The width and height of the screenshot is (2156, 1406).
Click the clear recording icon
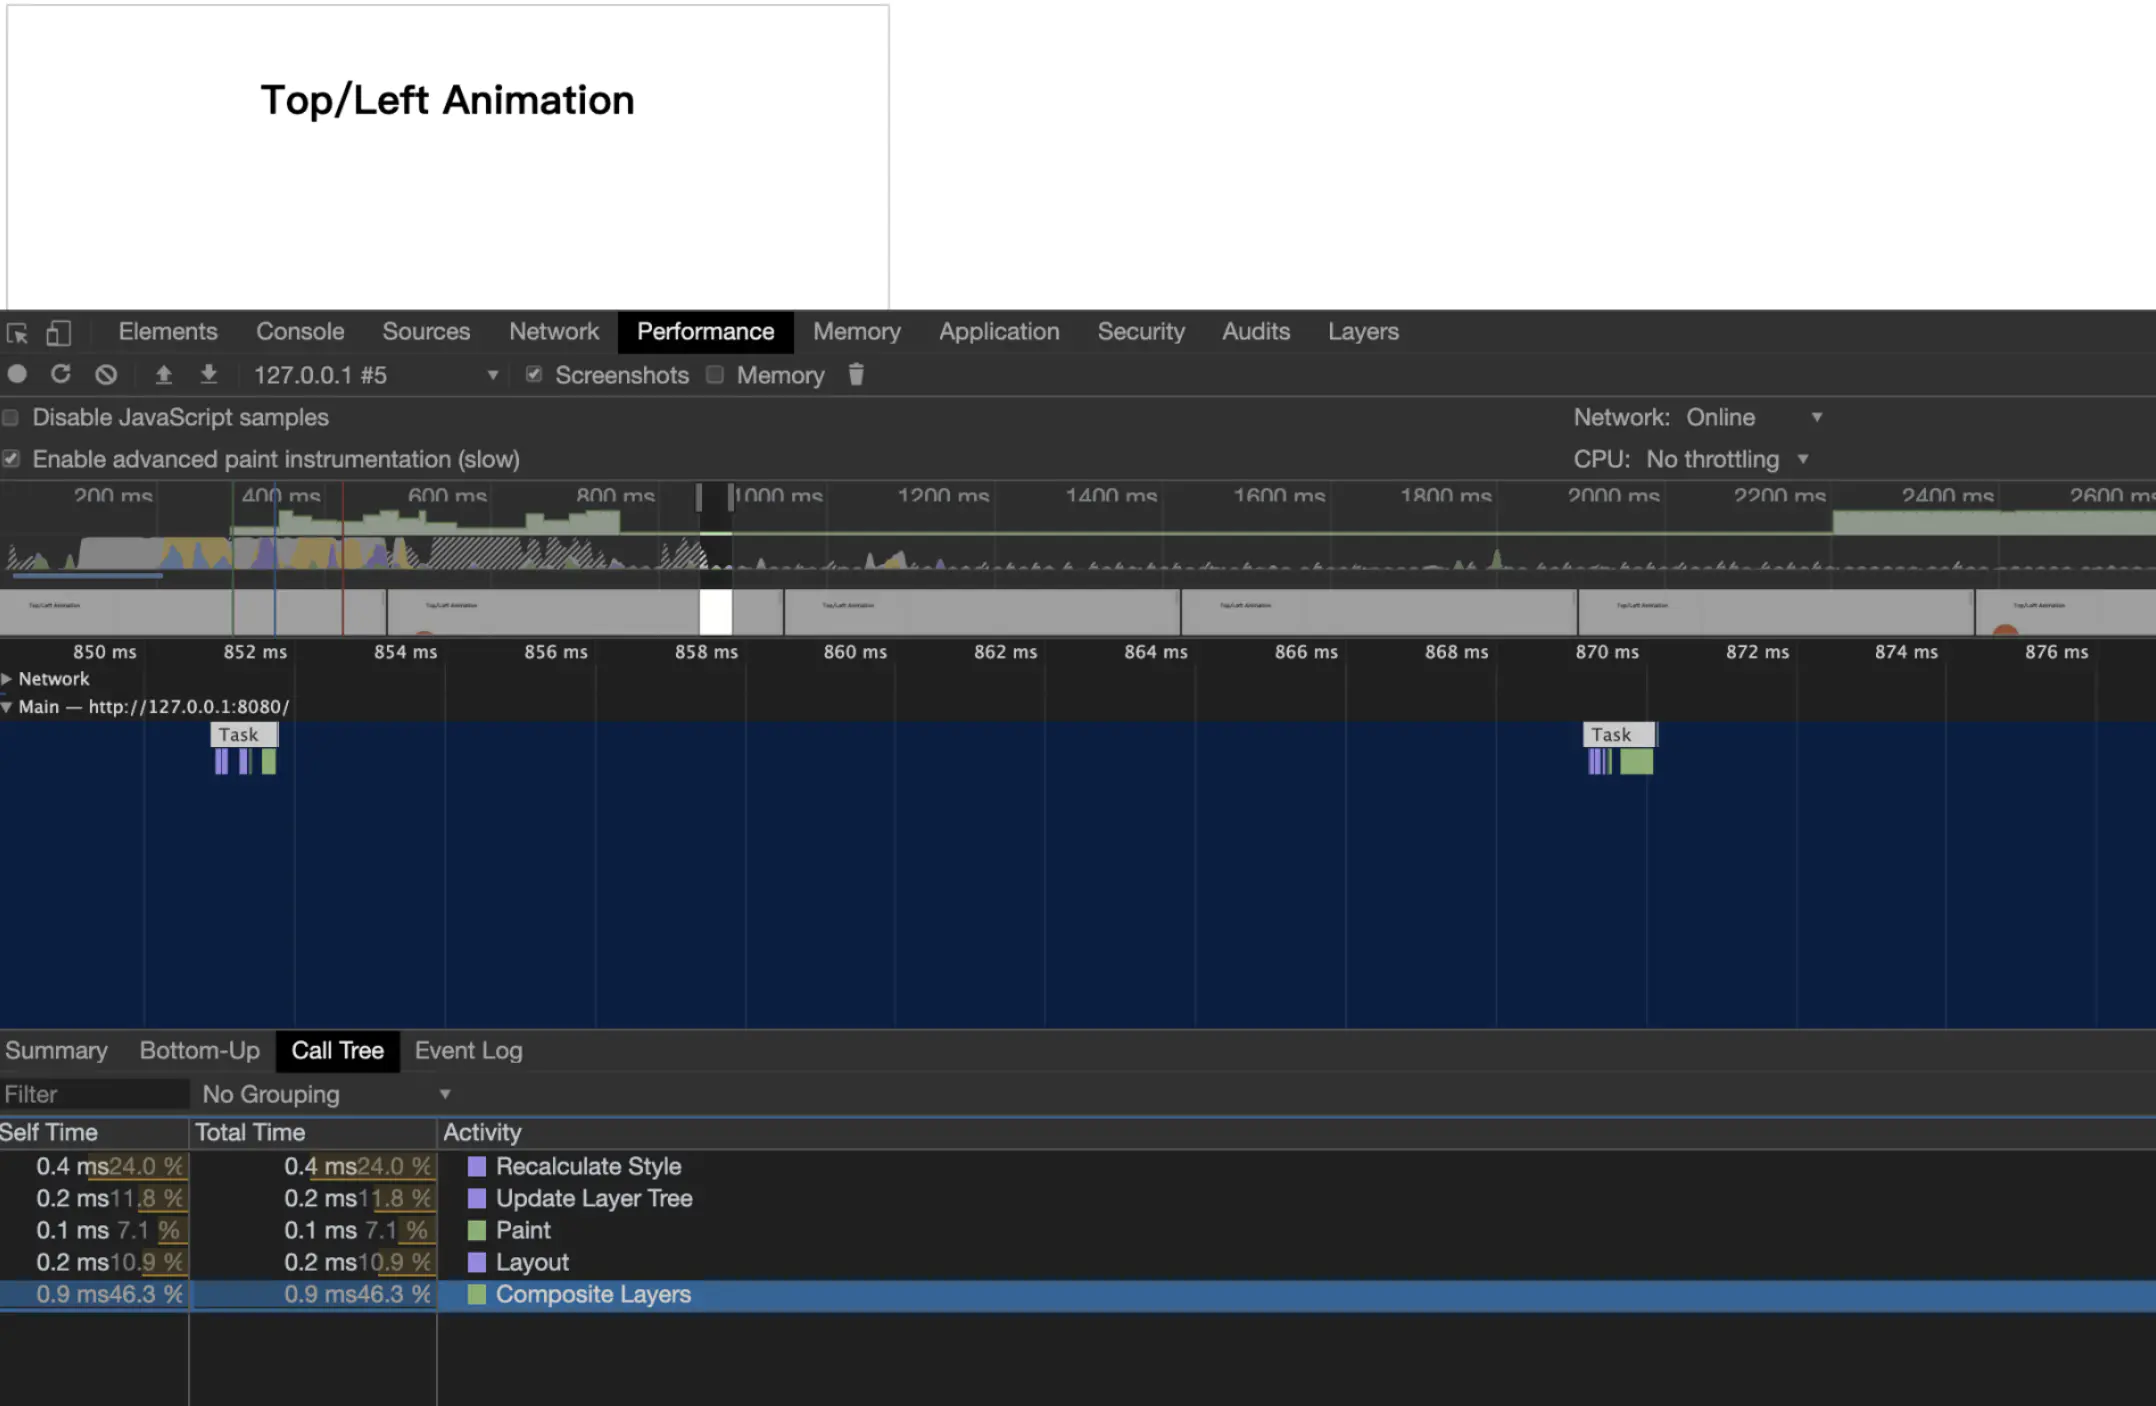click(106, 375)
